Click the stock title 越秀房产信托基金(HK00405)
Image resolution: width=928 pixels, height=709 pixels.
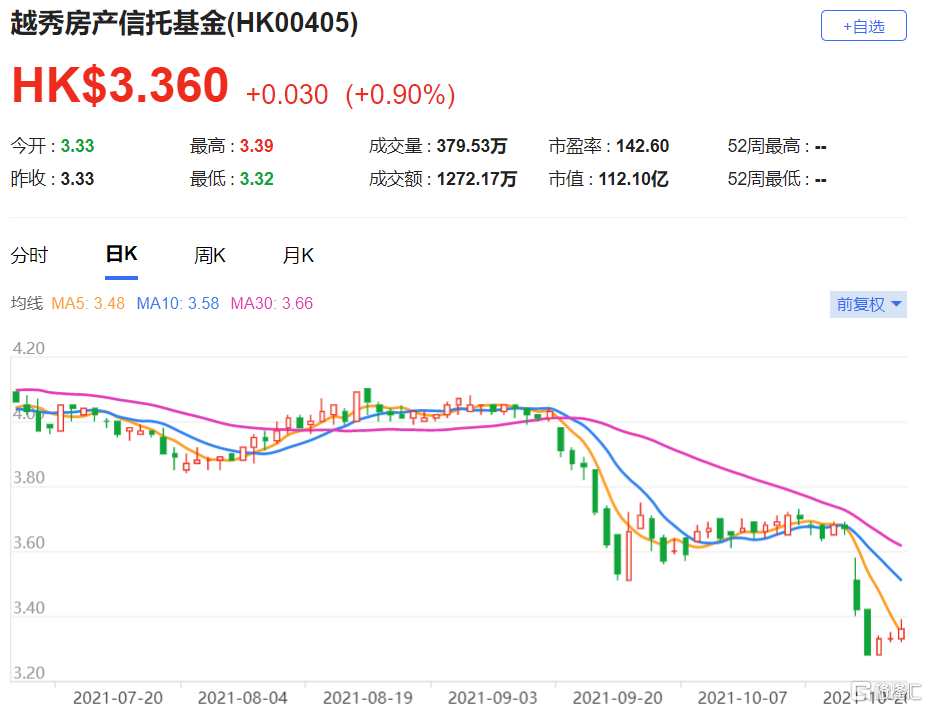pyautogui.click(x=184, y=24)
